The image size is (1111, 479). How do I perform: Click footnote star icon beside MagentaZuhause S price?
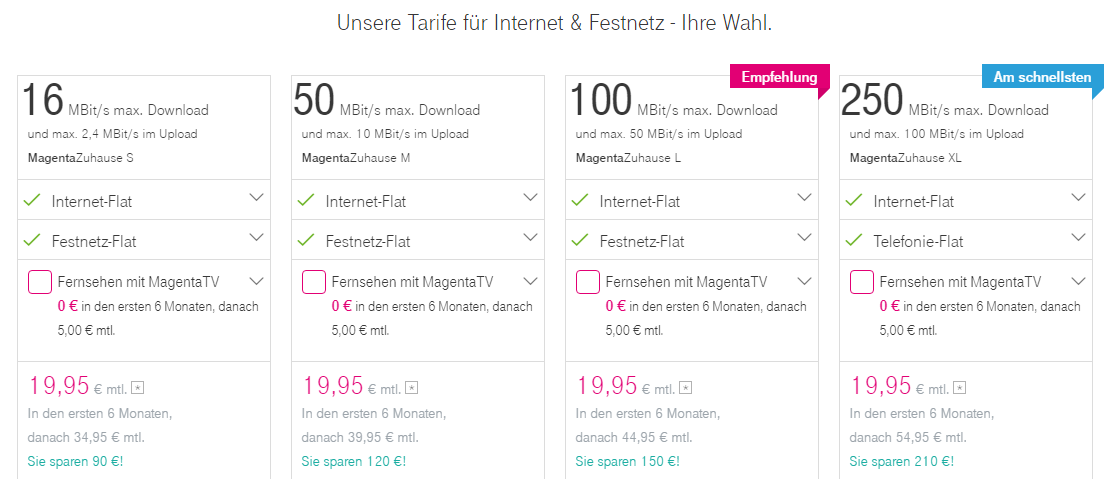click(138, 388)
